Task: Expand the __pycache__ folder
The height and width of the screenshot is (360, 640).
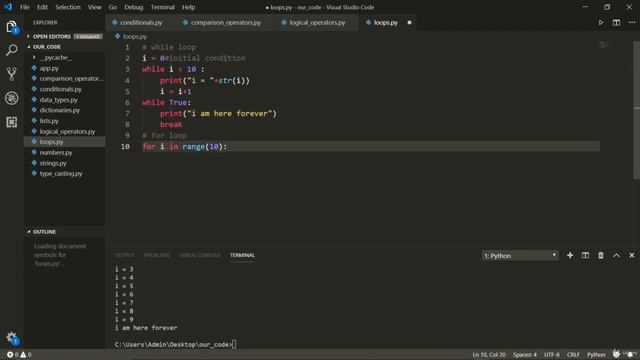Action: 56,58
